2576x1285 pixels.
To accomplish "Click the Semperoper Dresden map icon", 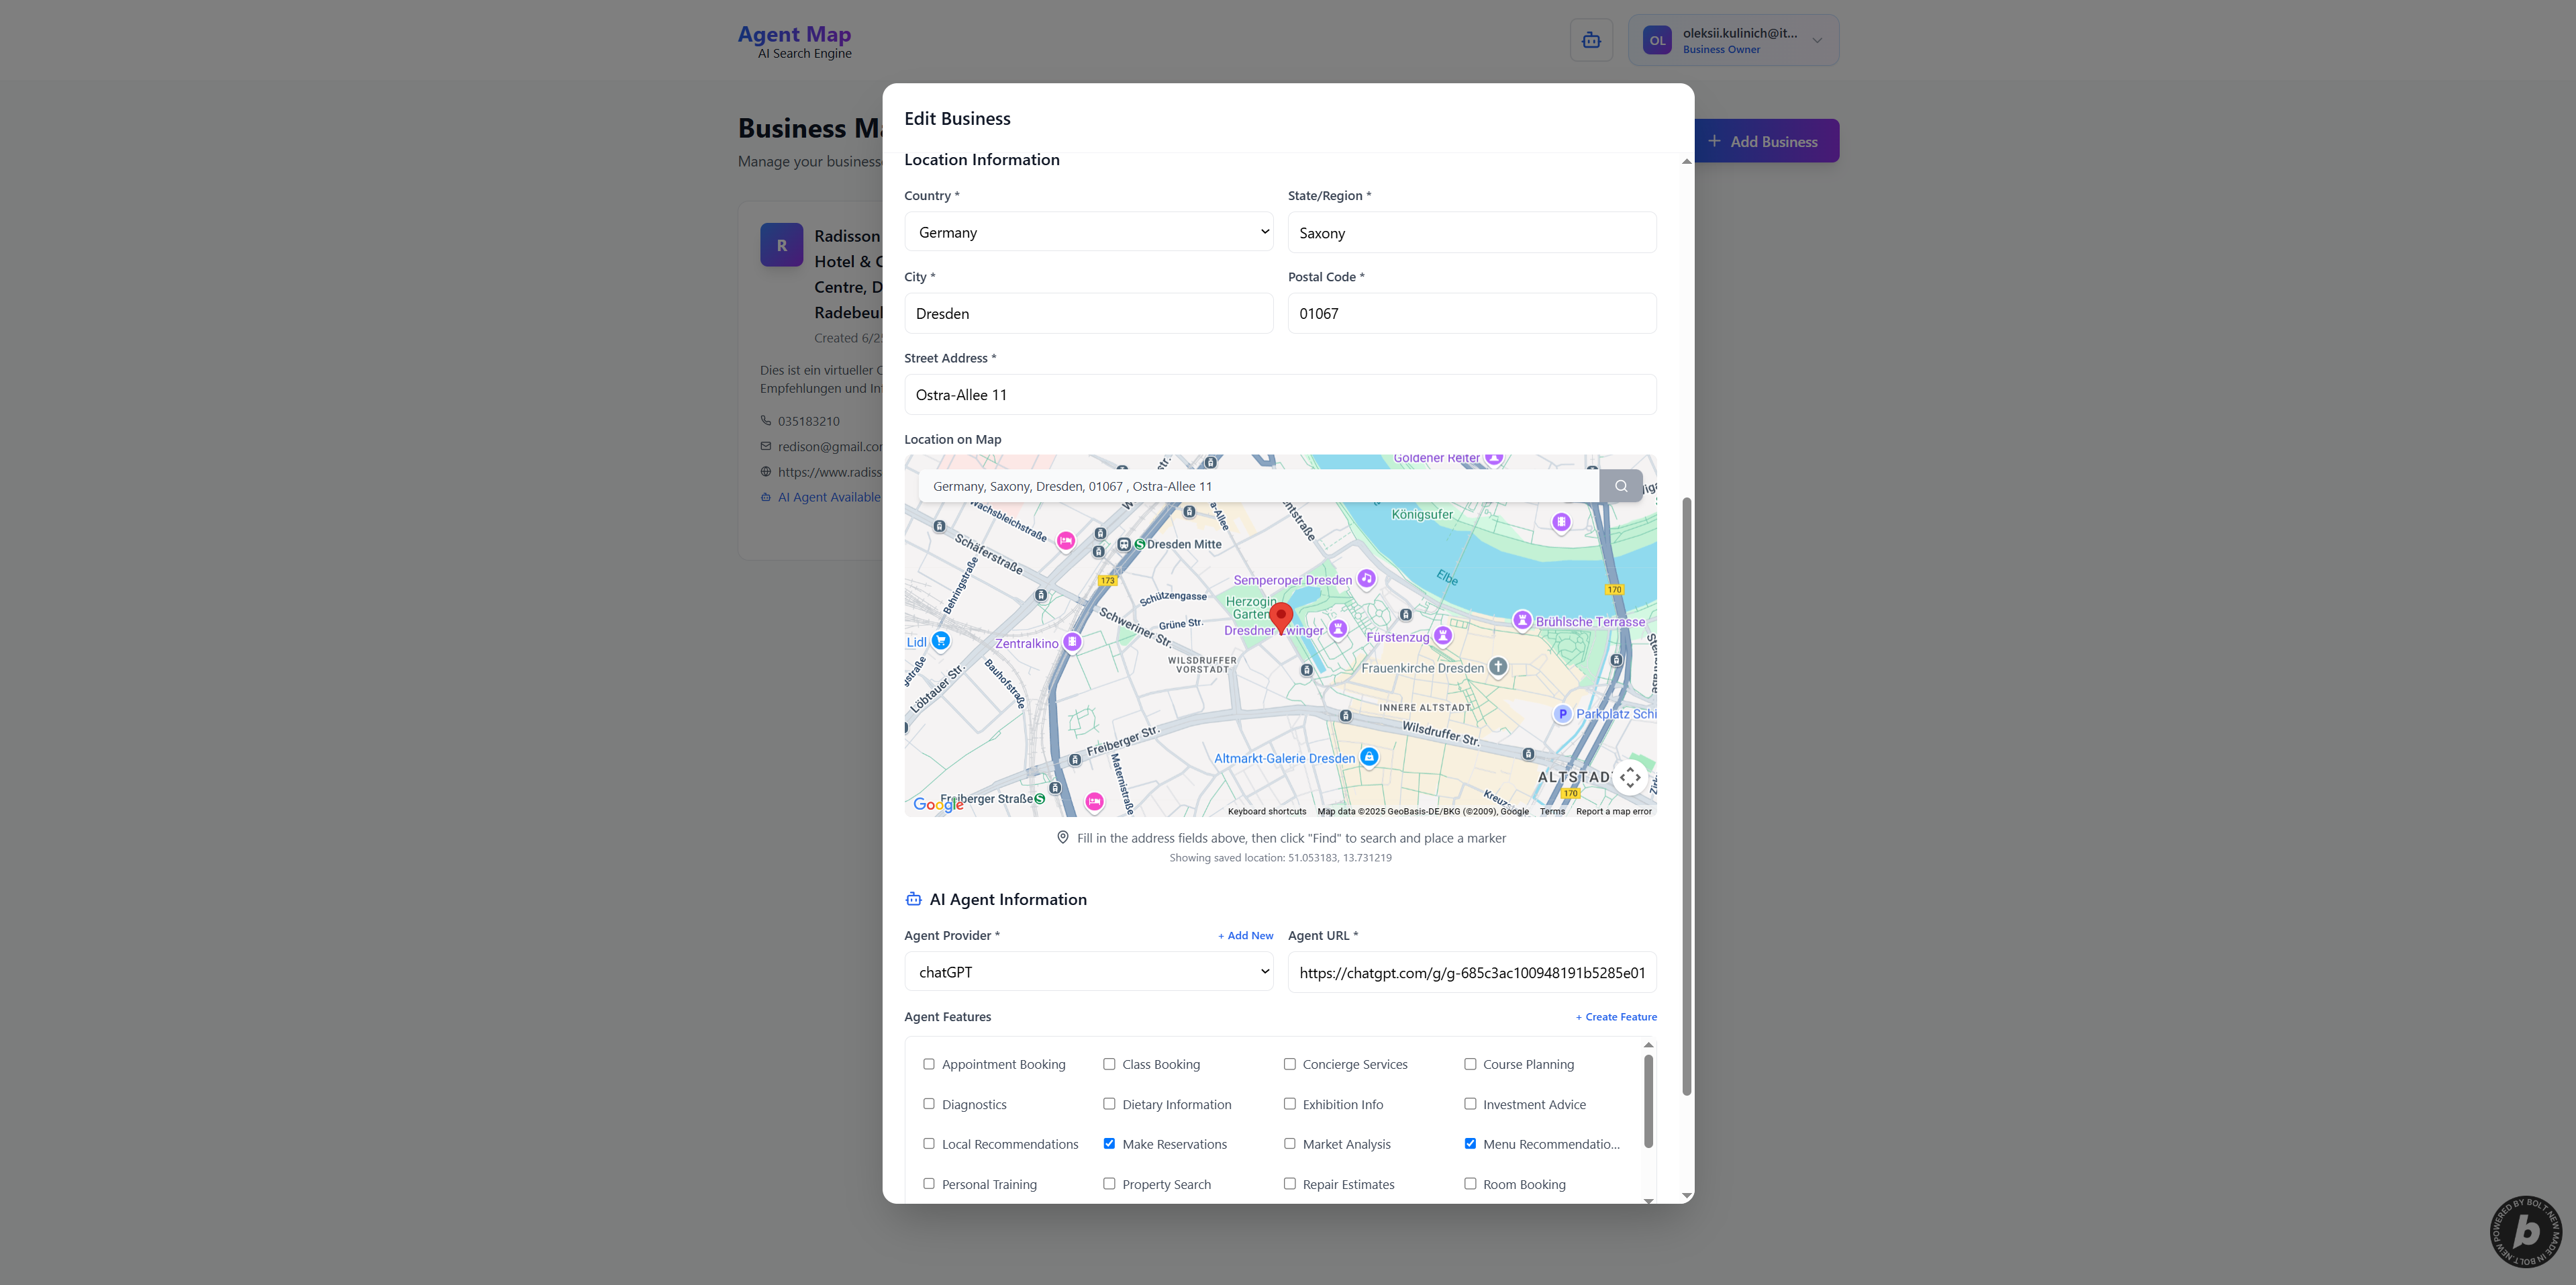I will pyautogui.click(x=1367, y=579).
